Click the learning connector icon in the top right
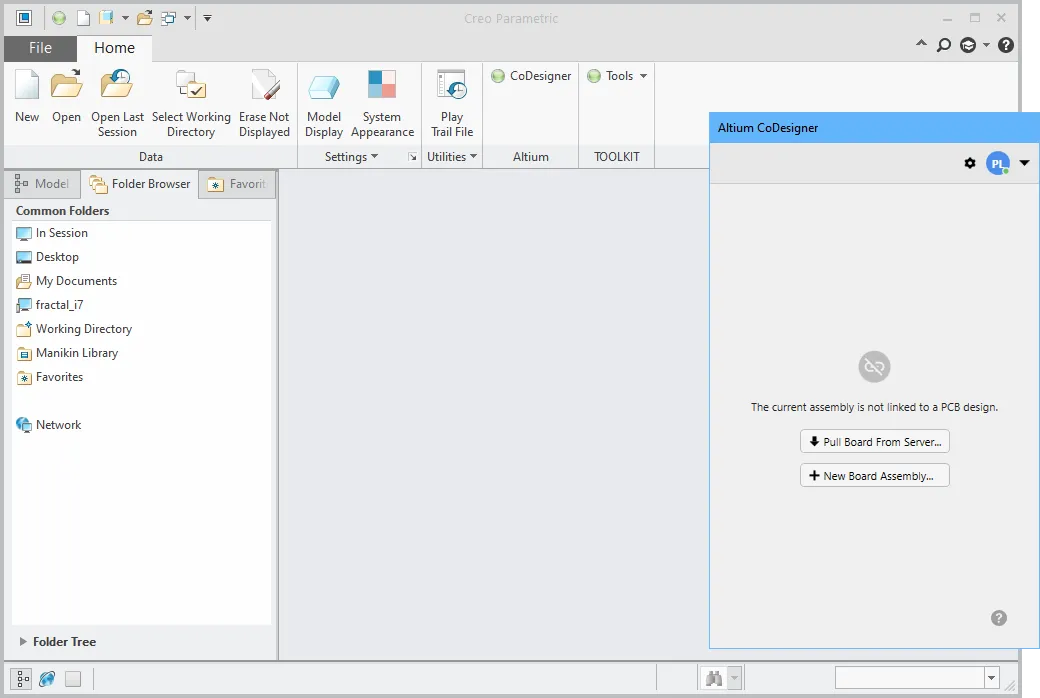Viewport: 1040px width, 698px height. [x=968, y=45]
